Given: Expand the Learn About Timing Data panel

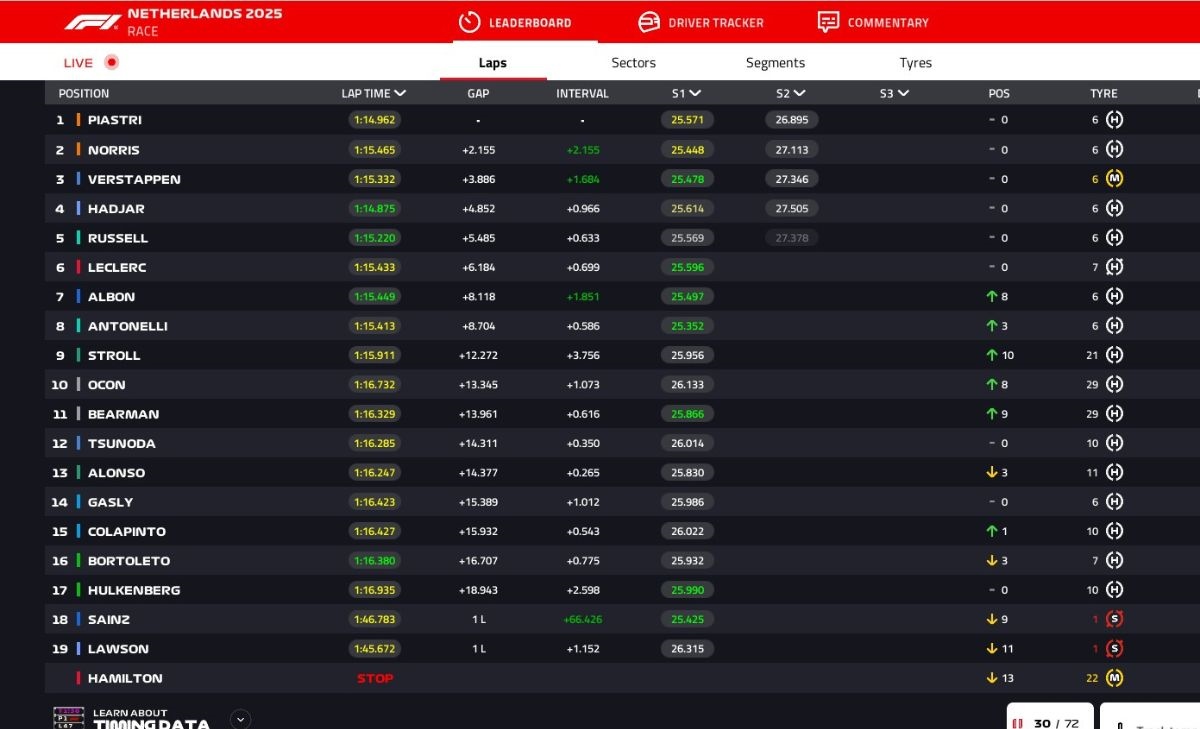Looking at the screenshot, I should coord(240,718).
